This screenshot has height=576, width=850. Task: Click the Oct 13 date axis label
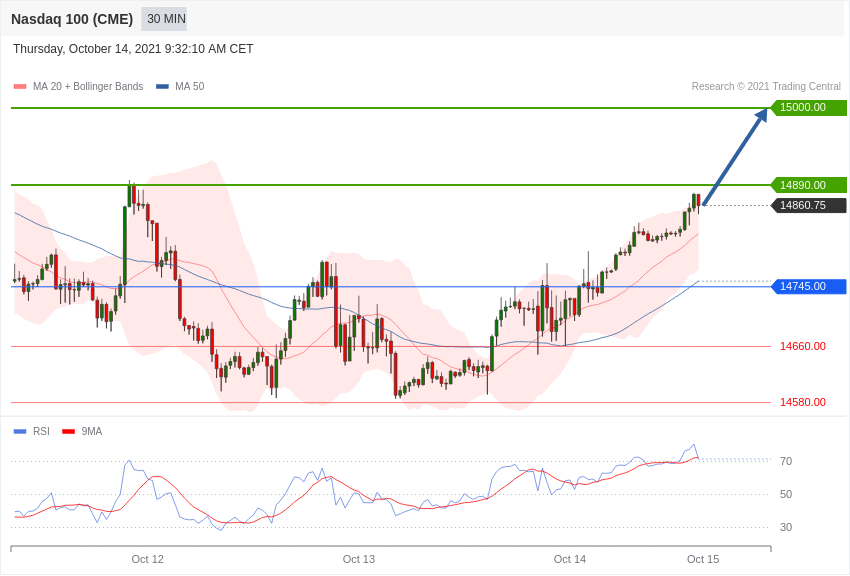click(359, 559)
